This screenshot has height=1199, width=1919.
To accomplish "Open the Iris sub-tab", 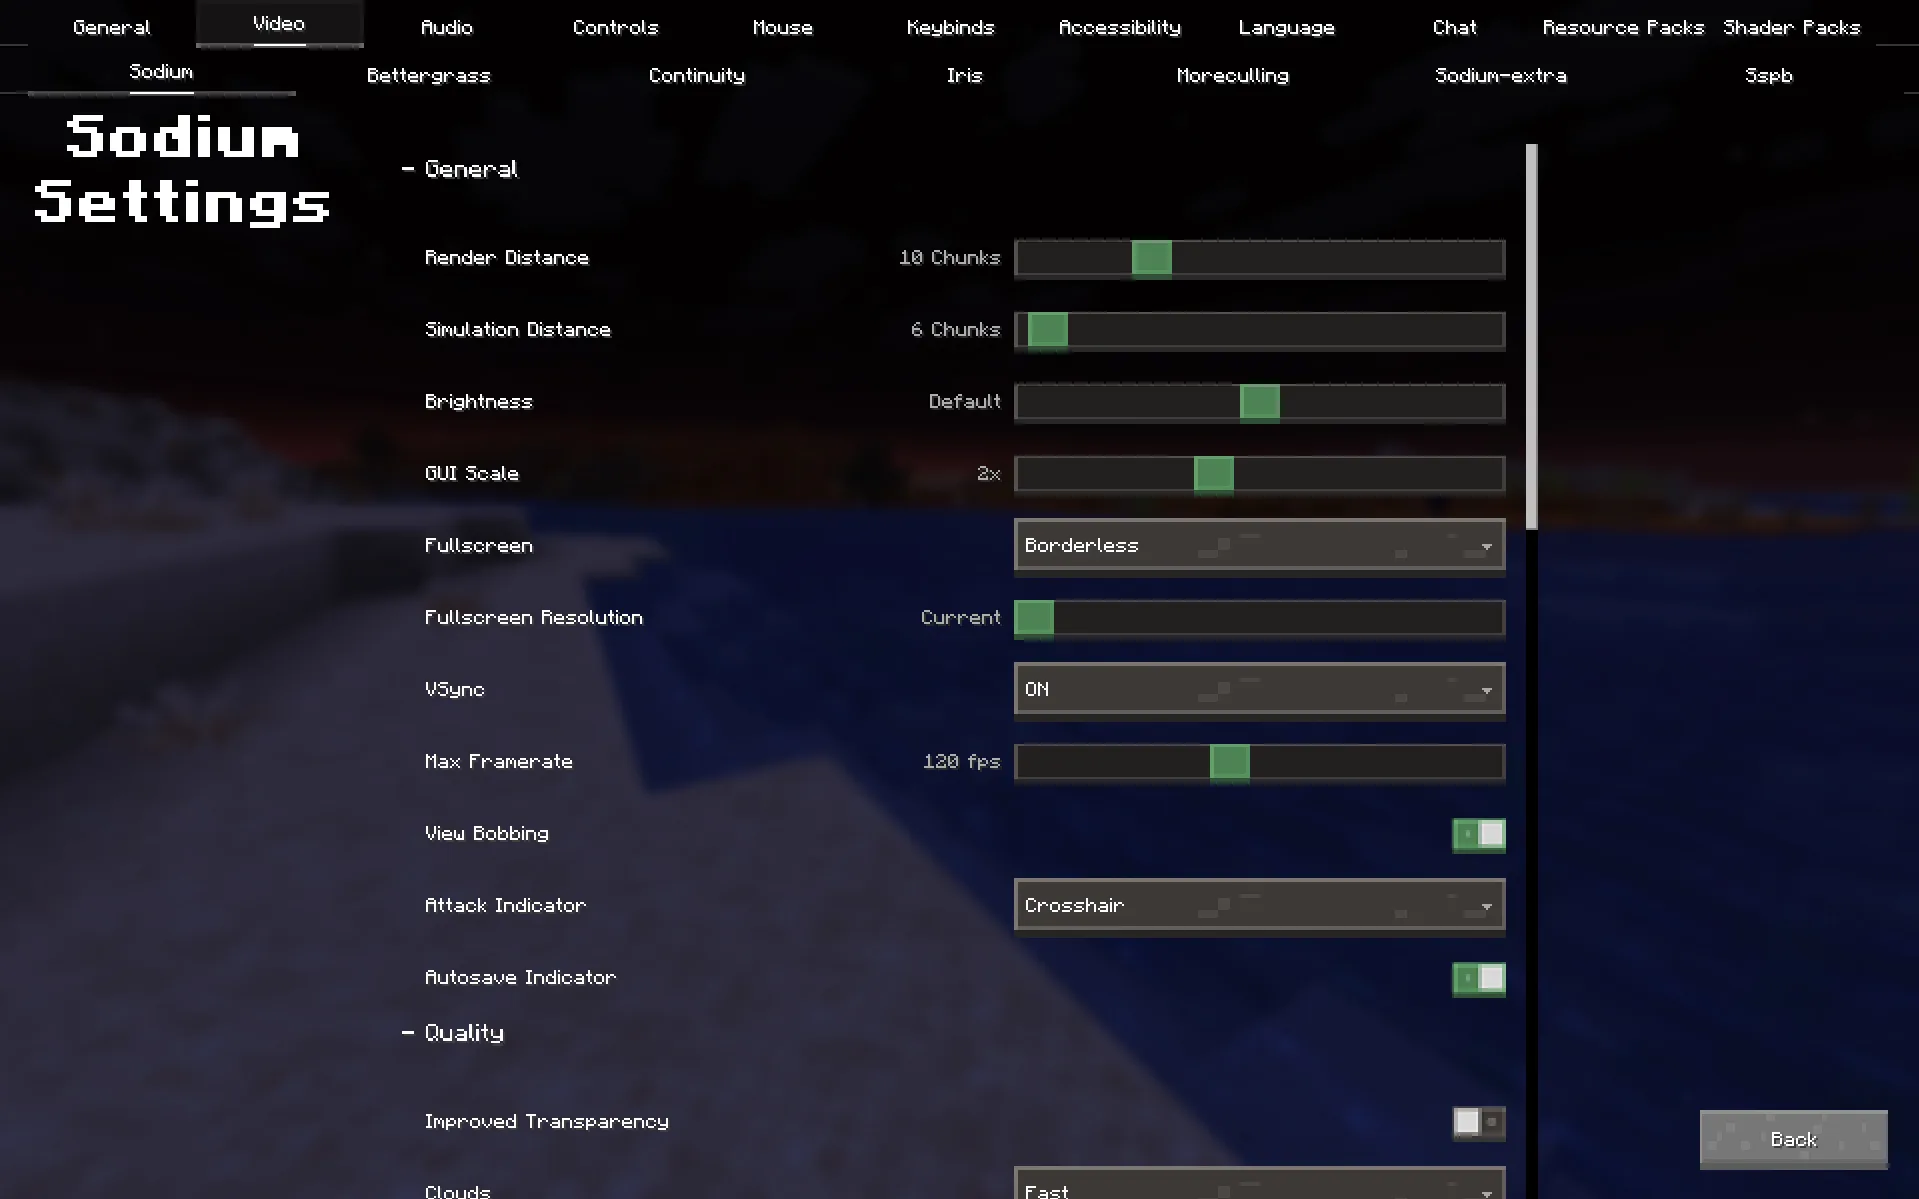I will tap(964, 75).
